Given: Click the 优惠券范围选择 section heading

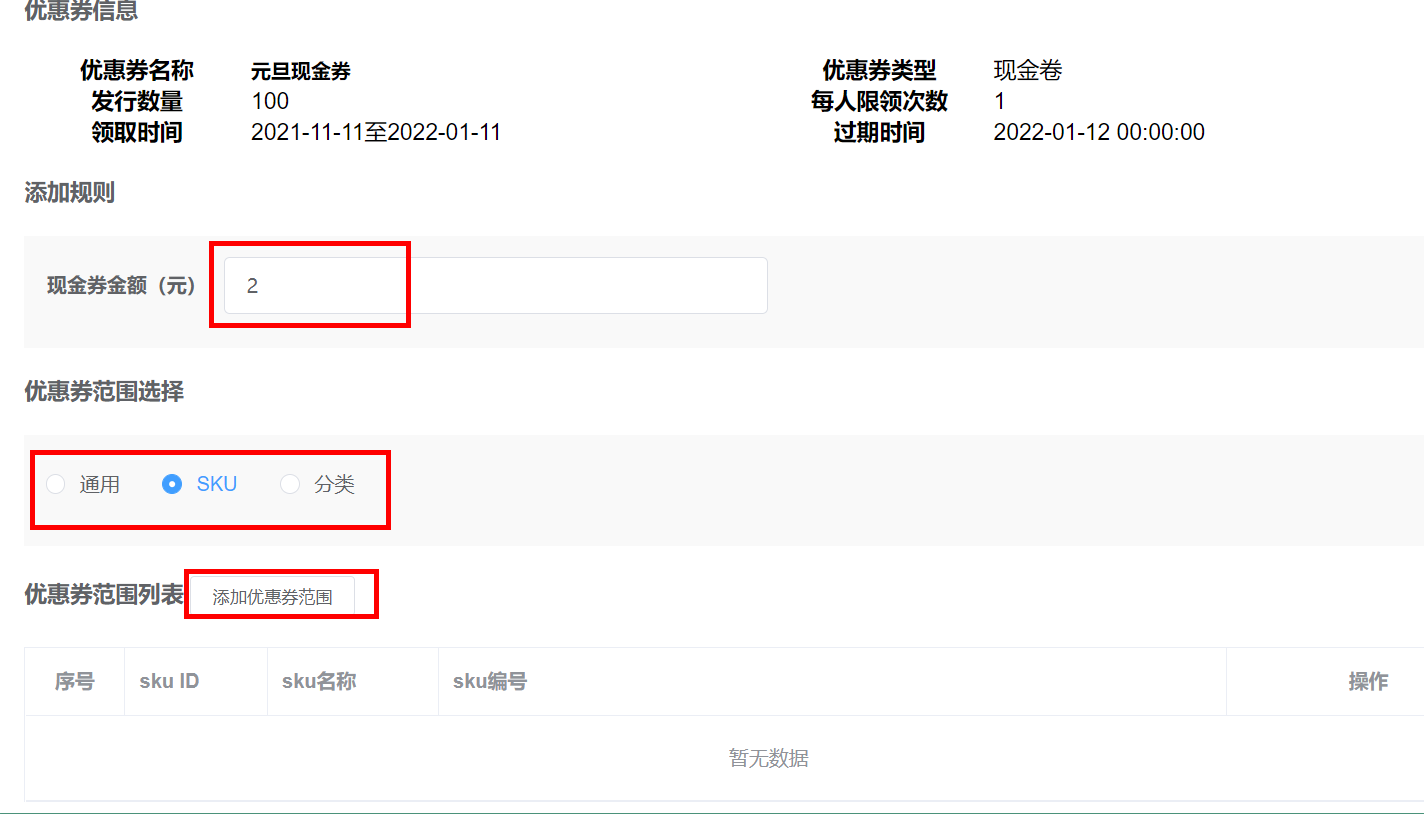Looking at the screenshot, I should pyautogui.click(x=104, y=392).
